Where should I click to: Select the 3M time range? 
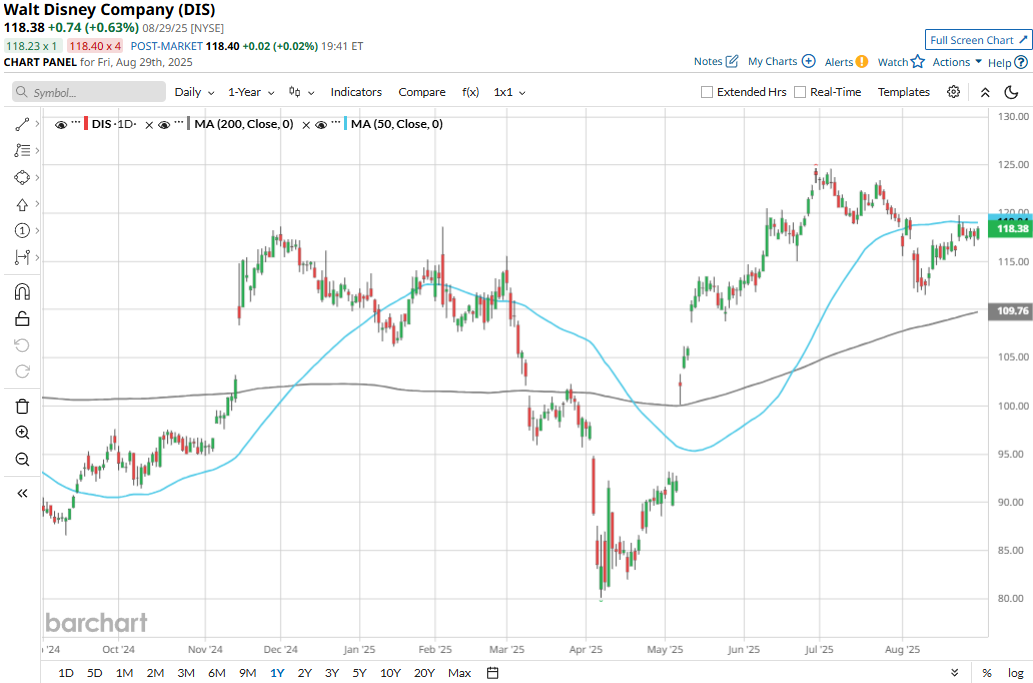pyautogui.click(x=186, y=672)
